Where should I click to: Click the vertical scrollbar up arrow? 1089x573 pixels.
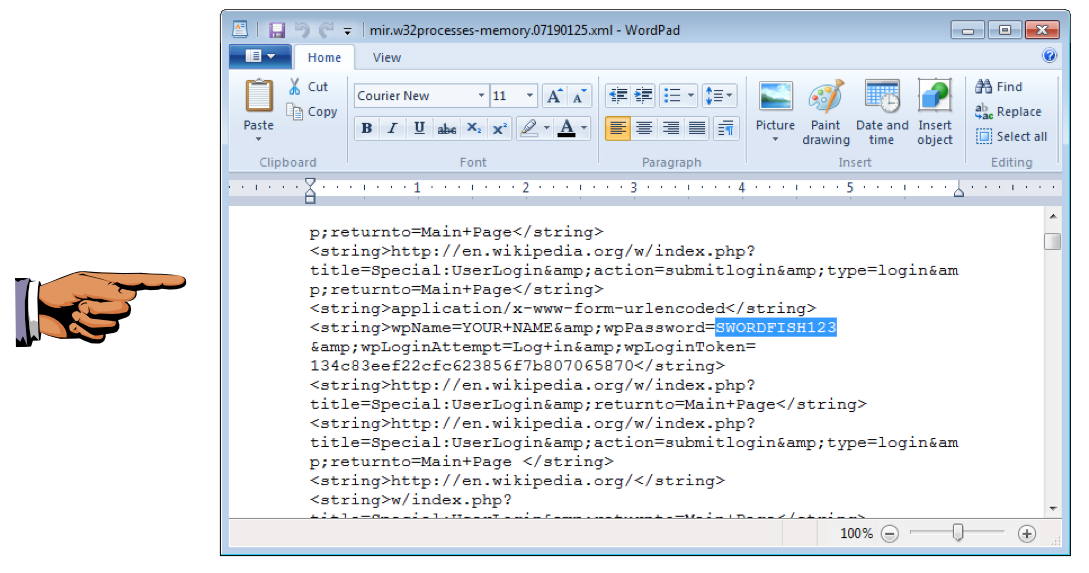(1053, 217)
